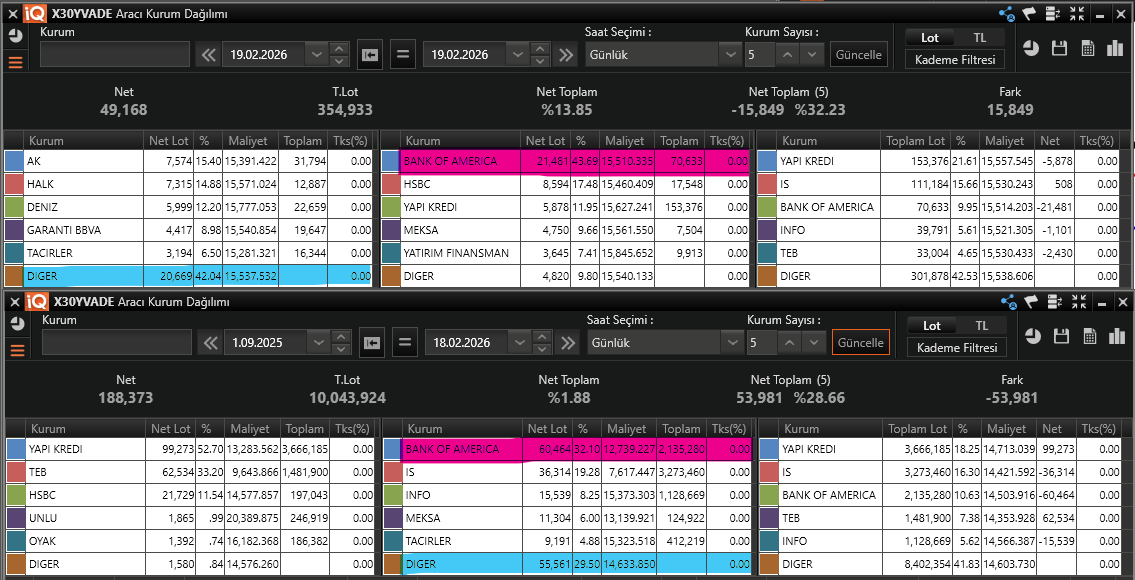
Task: Click the bar chart icon in bottom panel
Action: (1117, 336)
